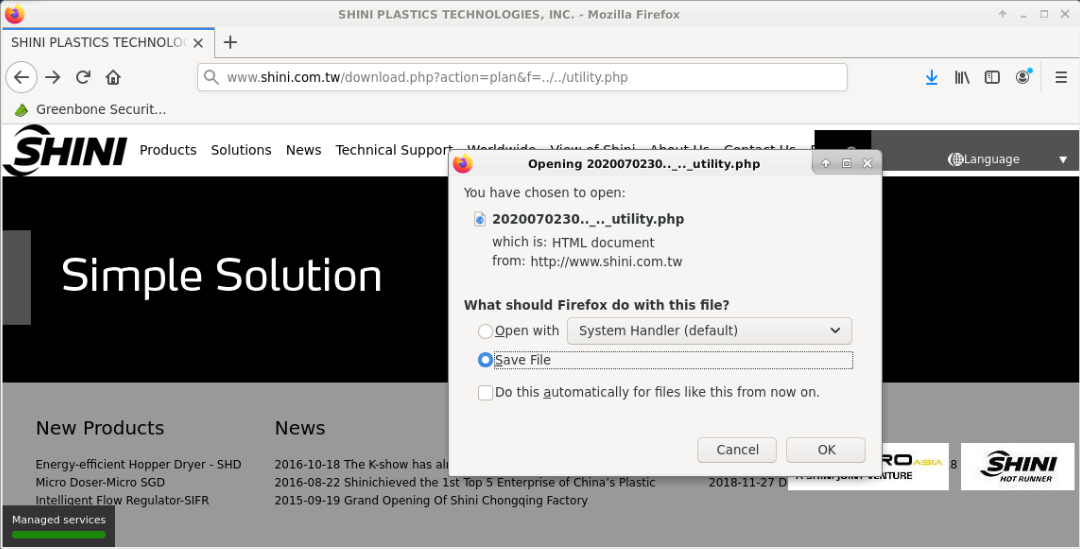1080x549 pixels.
Task: Open the Firefox home page icon
Action: click(113, 77)
